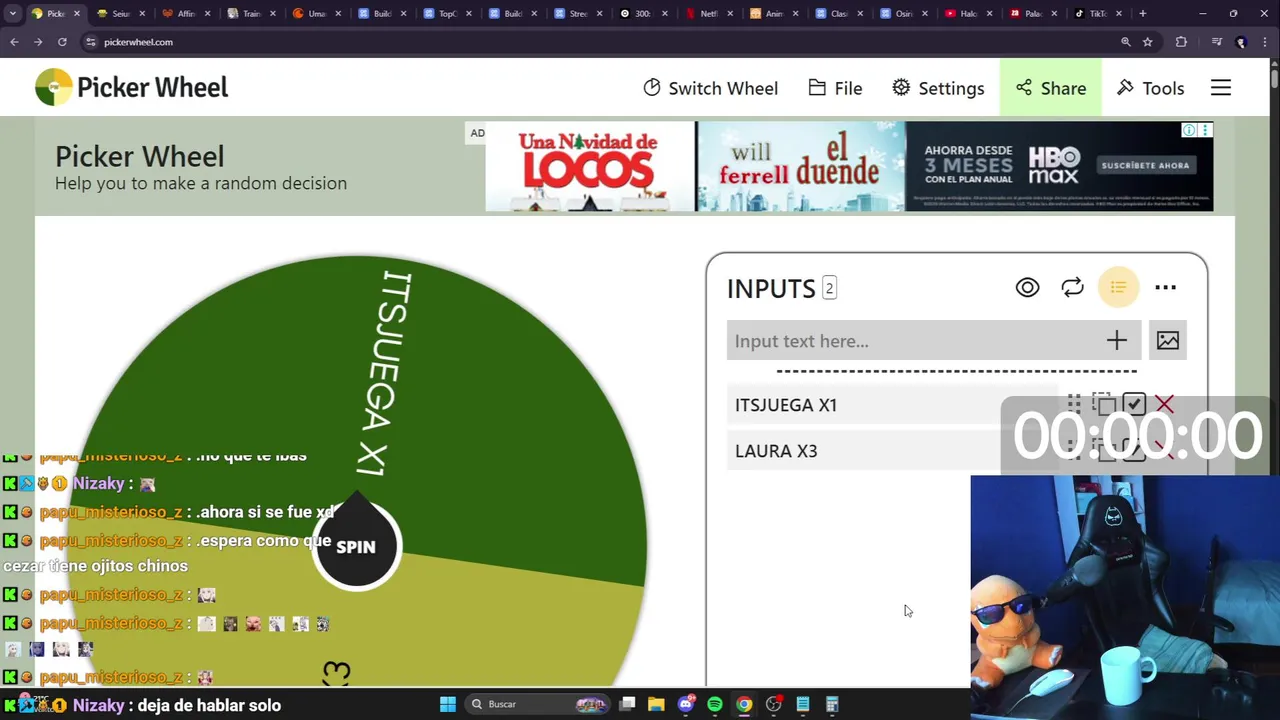
Task: Click the HBO Max Suscríbete Ahora button
Action: tap(1145, 165)
